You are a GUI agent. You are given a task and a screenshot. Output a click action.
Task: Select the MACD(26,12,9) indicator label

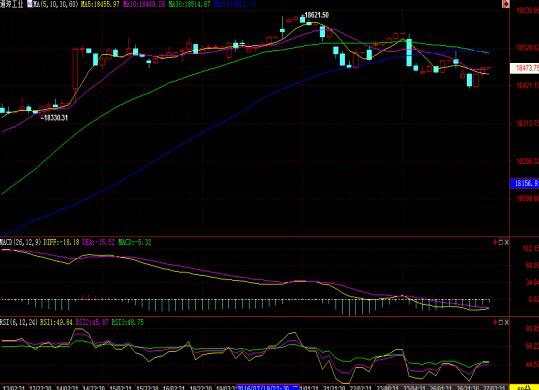[20, 242]
